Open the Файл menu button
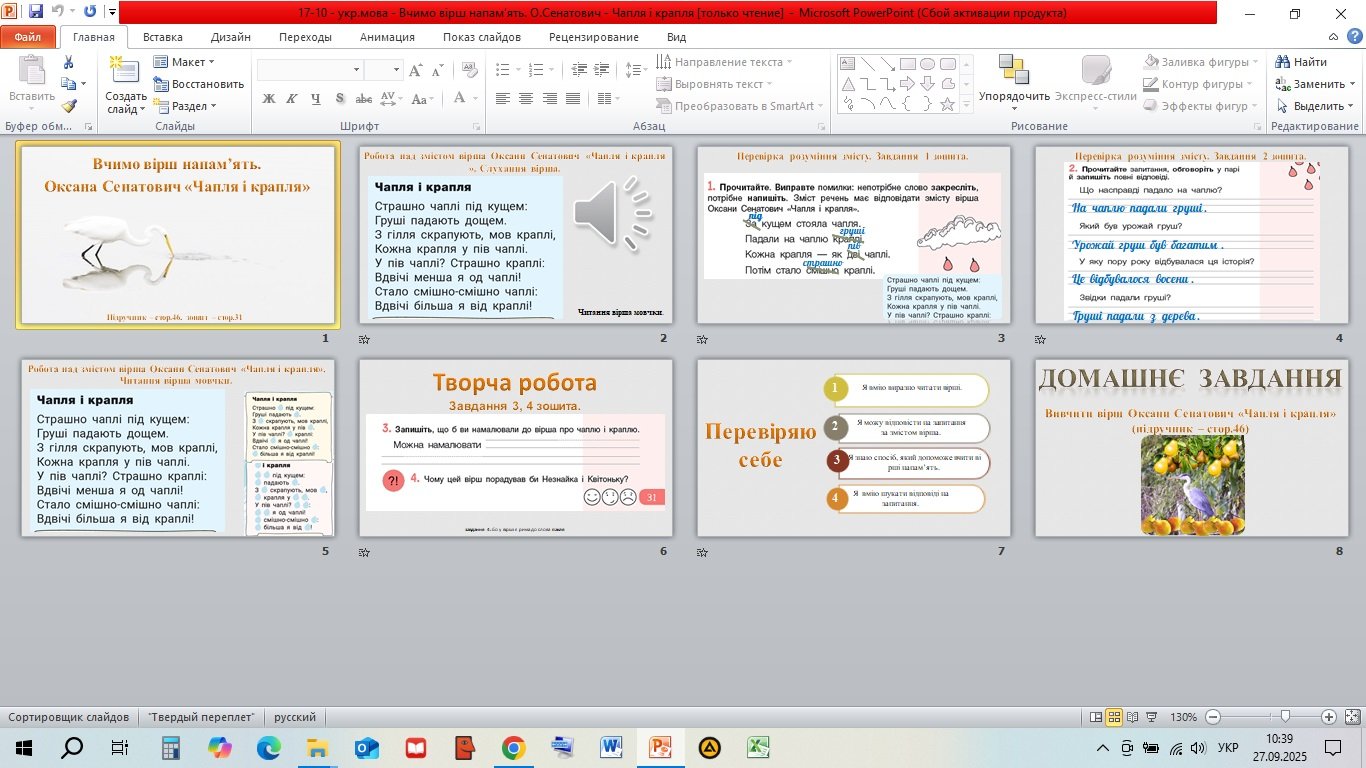This screenshot has width=1366, height=768. point(28,37)
